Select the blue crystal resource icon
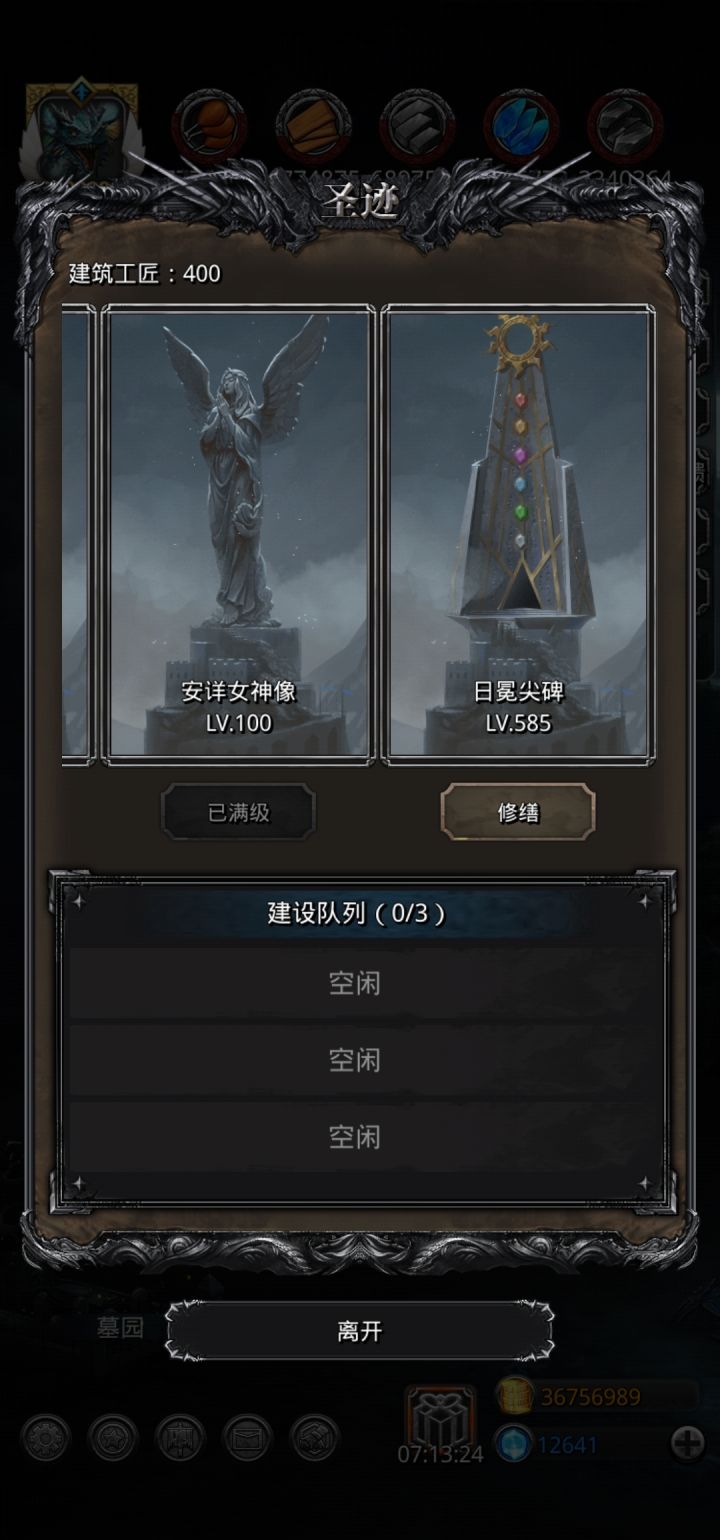Image resolution: width=720 pixels, height=1540 pixels. pos(521,126)
